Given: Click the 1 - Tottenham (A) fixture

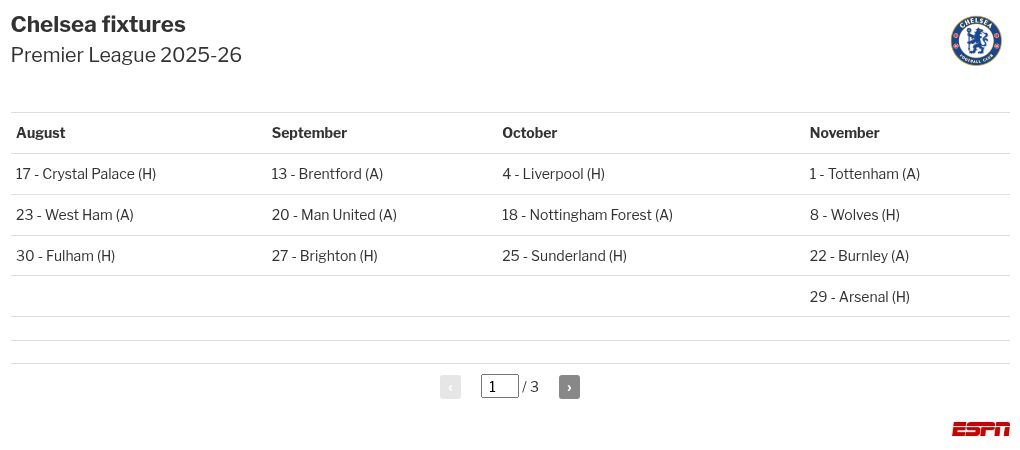Looking at the screenshot, I should (x=865, y=174).
